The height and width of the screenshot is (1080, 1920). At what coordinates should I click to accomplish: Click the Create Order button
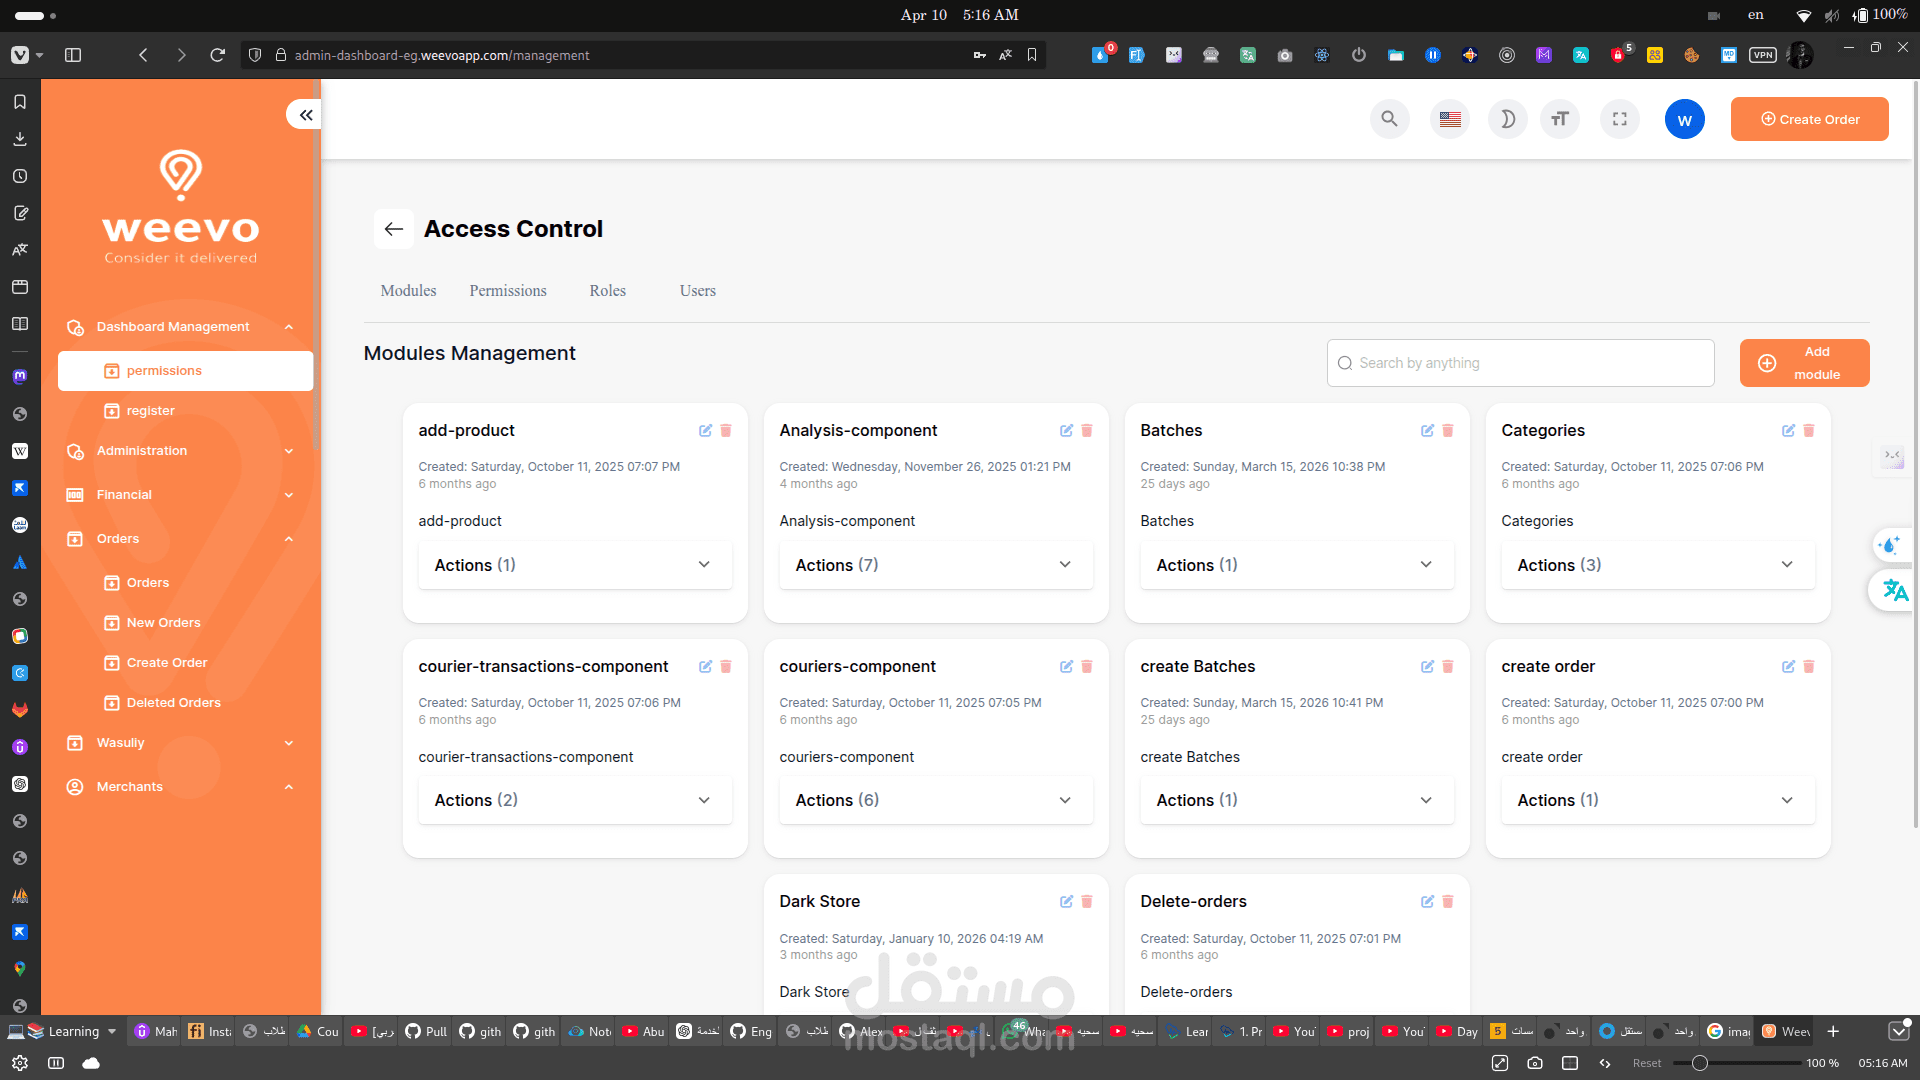(1809, 119)
